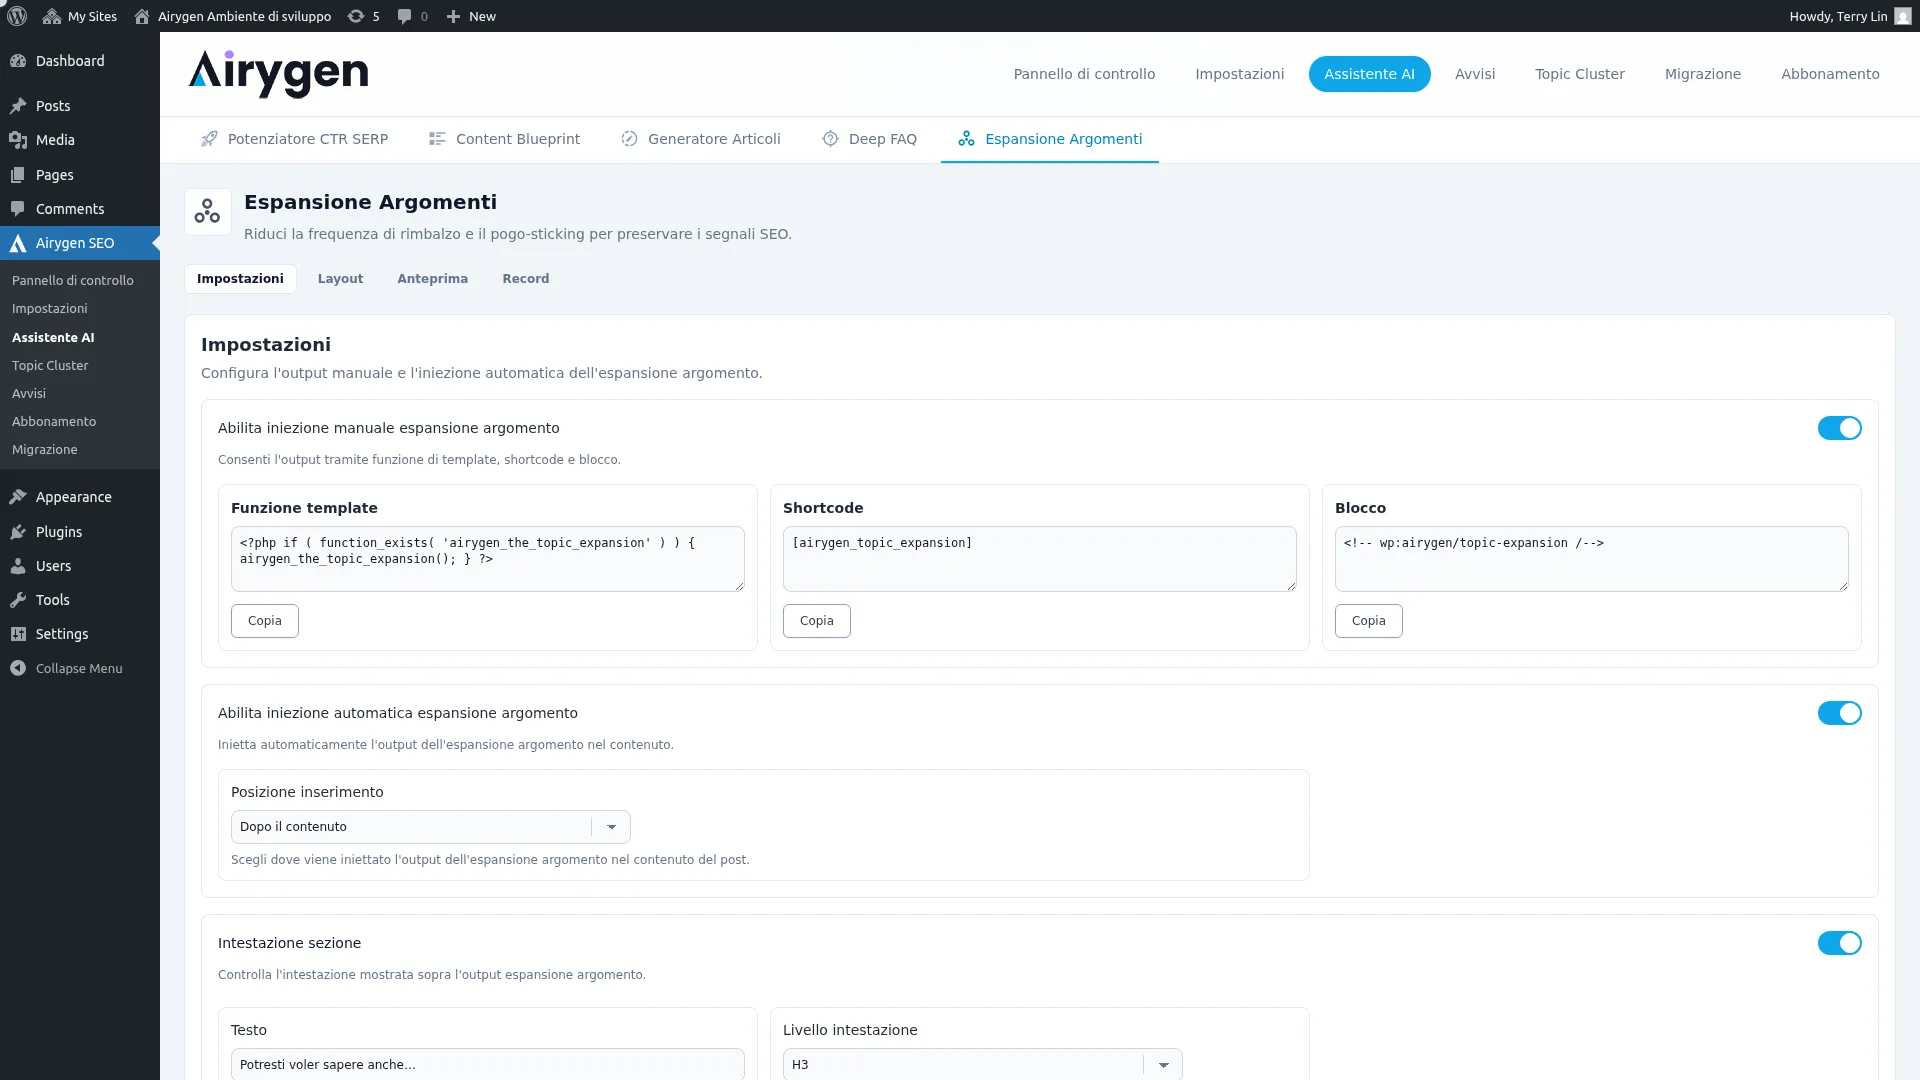The height and width of the screenshot is (1080, 1920).
Task: Switch to the Layout sub-tab
Action: click(340, 279)
